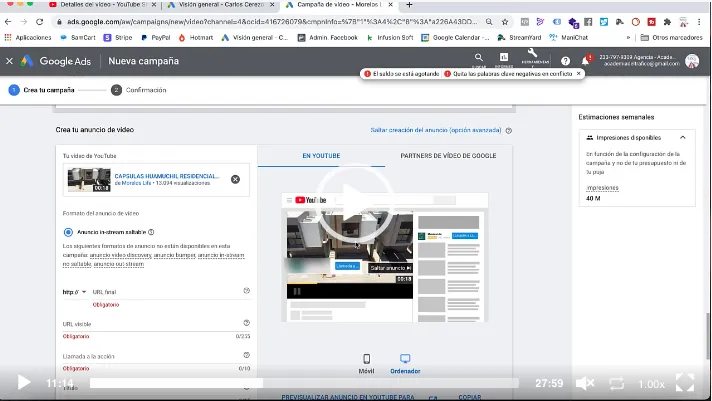
Task: Open help icon next to URL visible
Action: 247,323
